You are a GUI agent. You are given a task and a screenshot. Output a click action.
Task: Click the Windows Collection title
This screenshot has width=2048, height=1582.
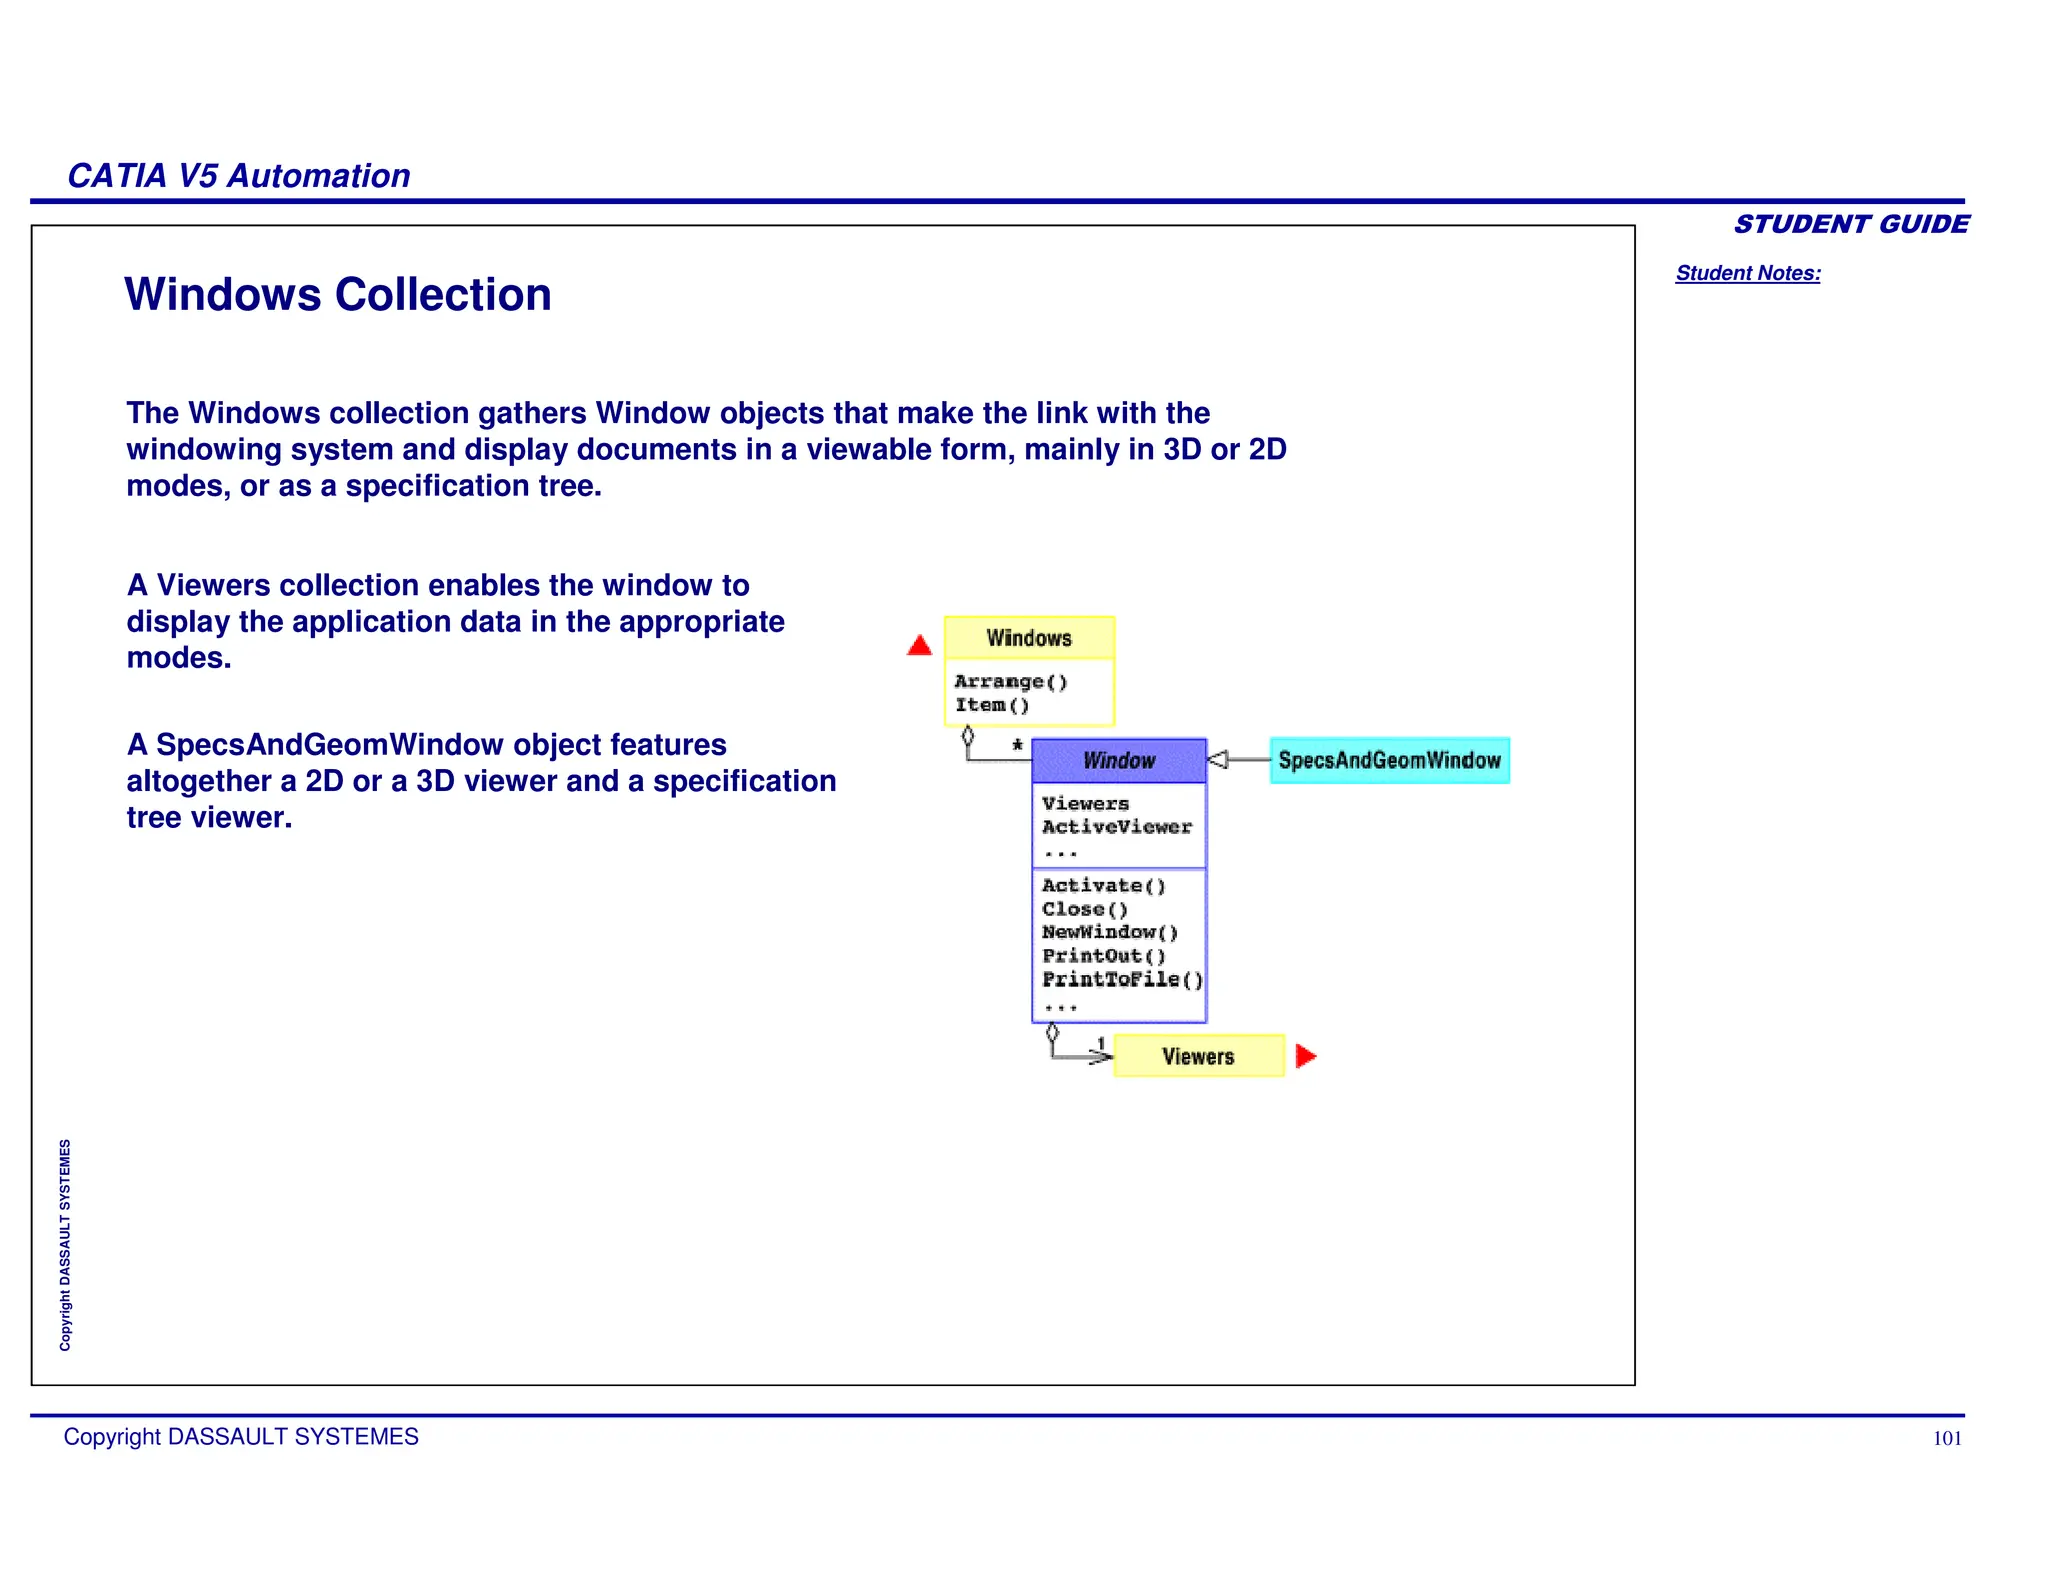pyautogui.click(x=338, y=295)
